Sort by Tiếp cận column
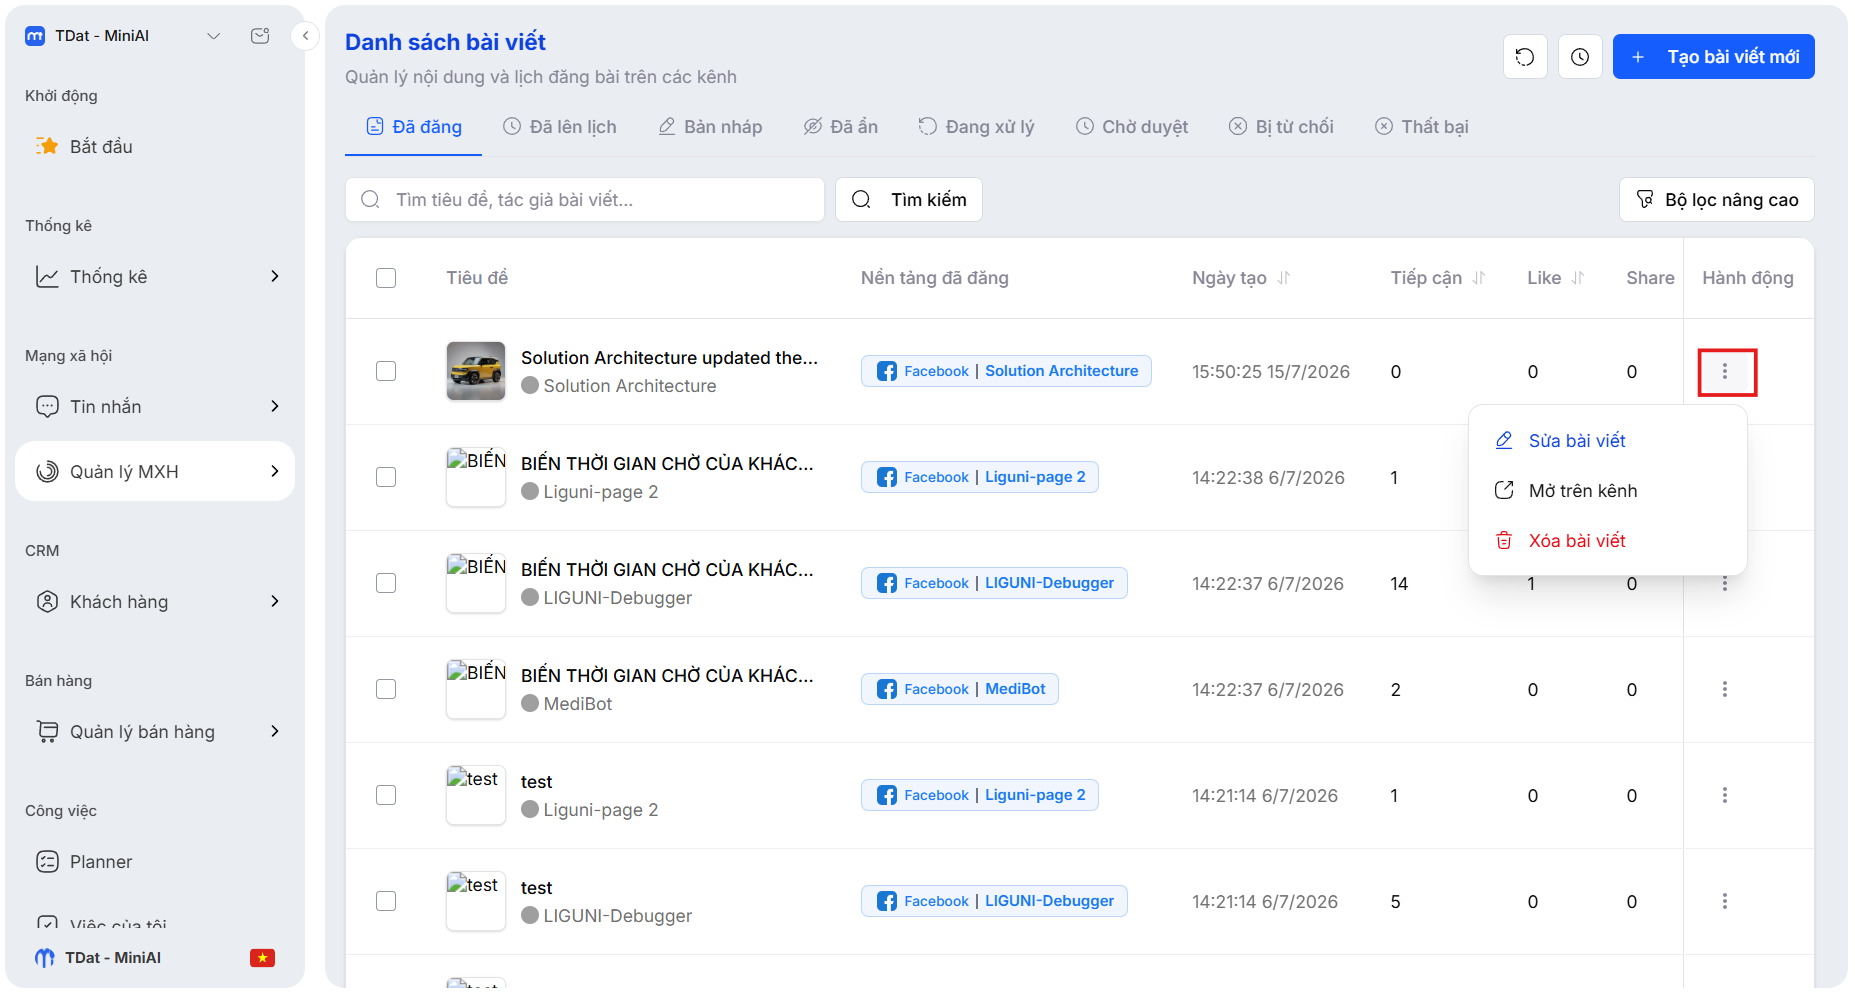Image resolution: width=1855 pixels, height=995 pixels. (1479, 278)
